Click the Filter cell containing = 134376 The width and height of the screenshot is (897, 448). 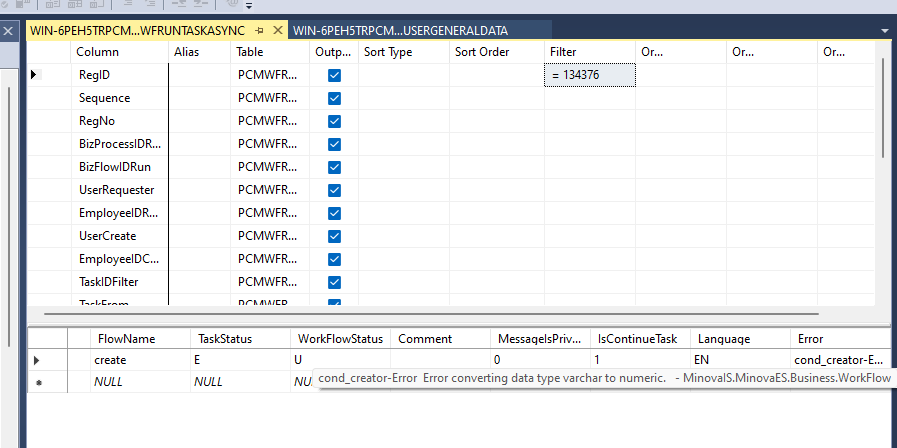point(589,75)
